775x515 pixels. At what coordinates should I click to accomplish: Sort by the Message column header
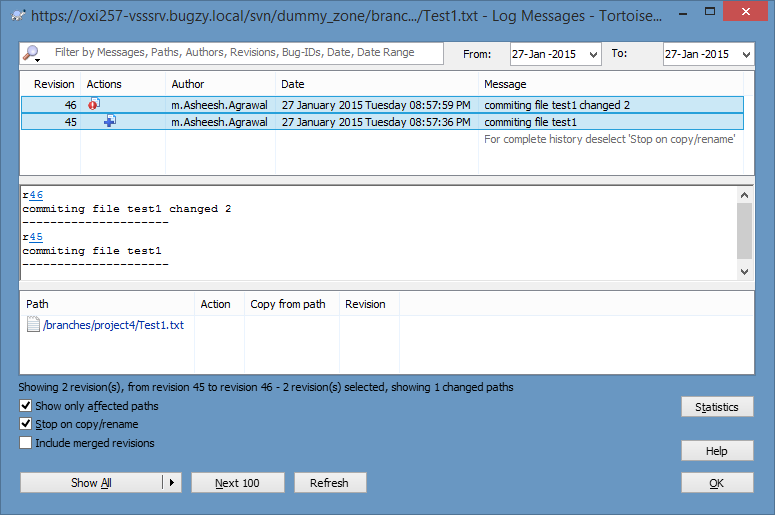(x=611, y=84)
